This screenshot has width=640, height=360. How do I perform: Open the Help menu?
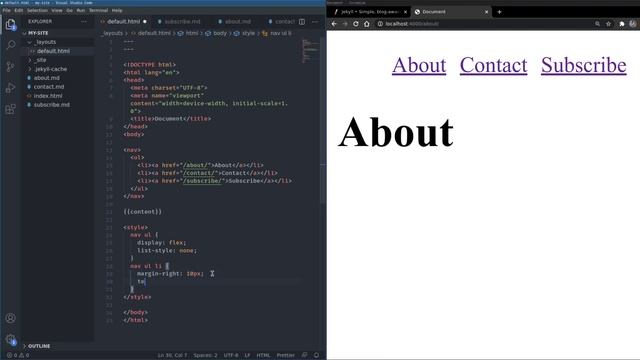pyautogui.click(x=117, y=10)
